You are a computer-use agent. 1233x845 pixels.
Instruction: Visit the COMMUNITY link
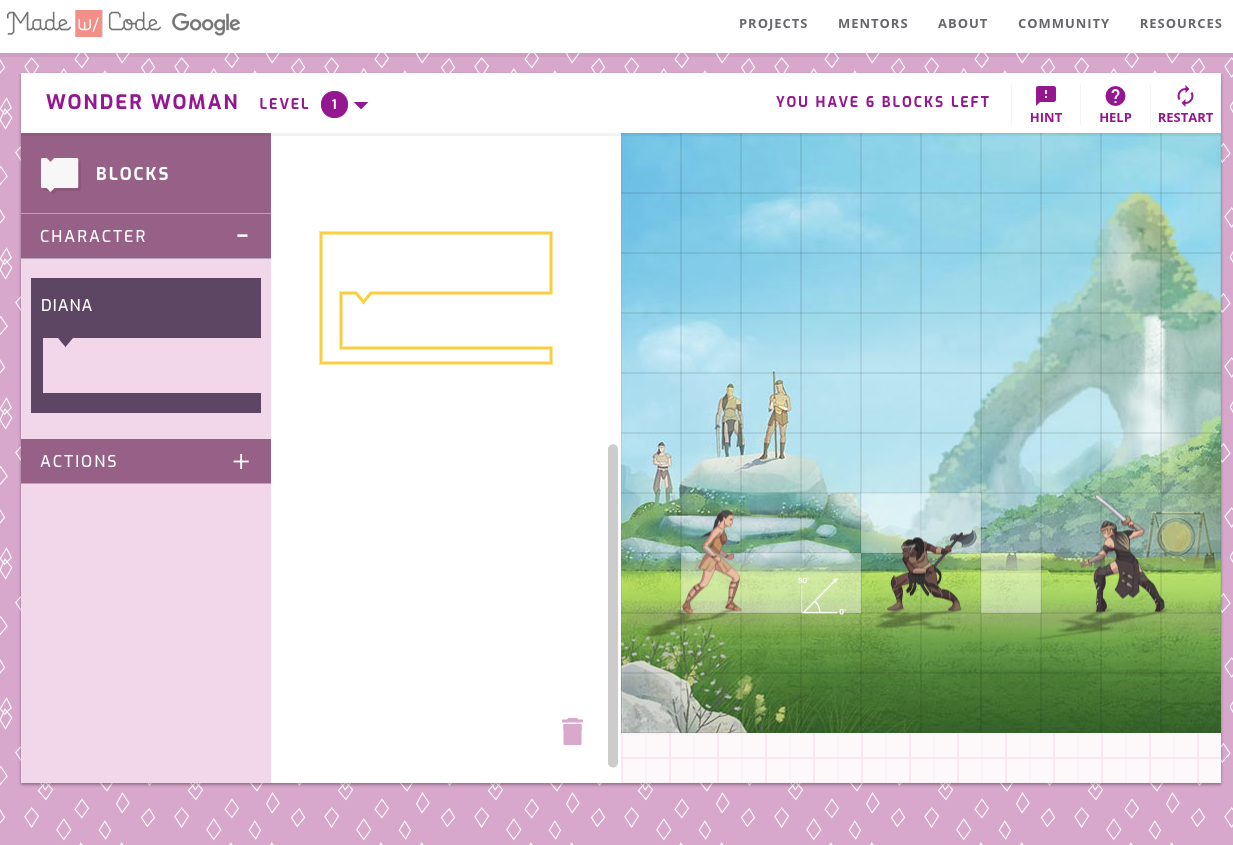click(x=1063, y=23)
